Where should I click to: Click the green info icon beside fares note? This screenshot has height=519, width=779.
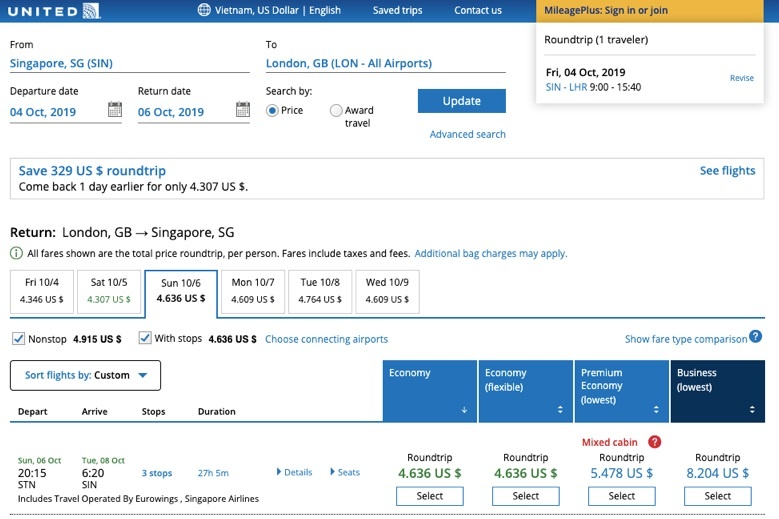tap(17, 254)
